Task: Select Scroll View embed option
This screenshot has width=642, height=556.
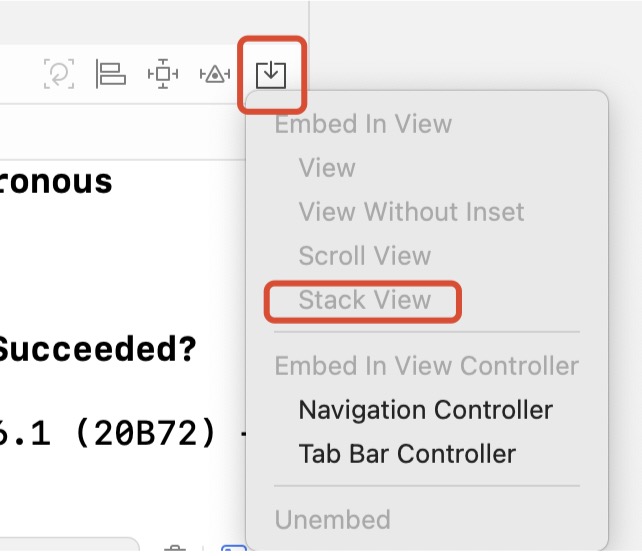Action: 364,256
